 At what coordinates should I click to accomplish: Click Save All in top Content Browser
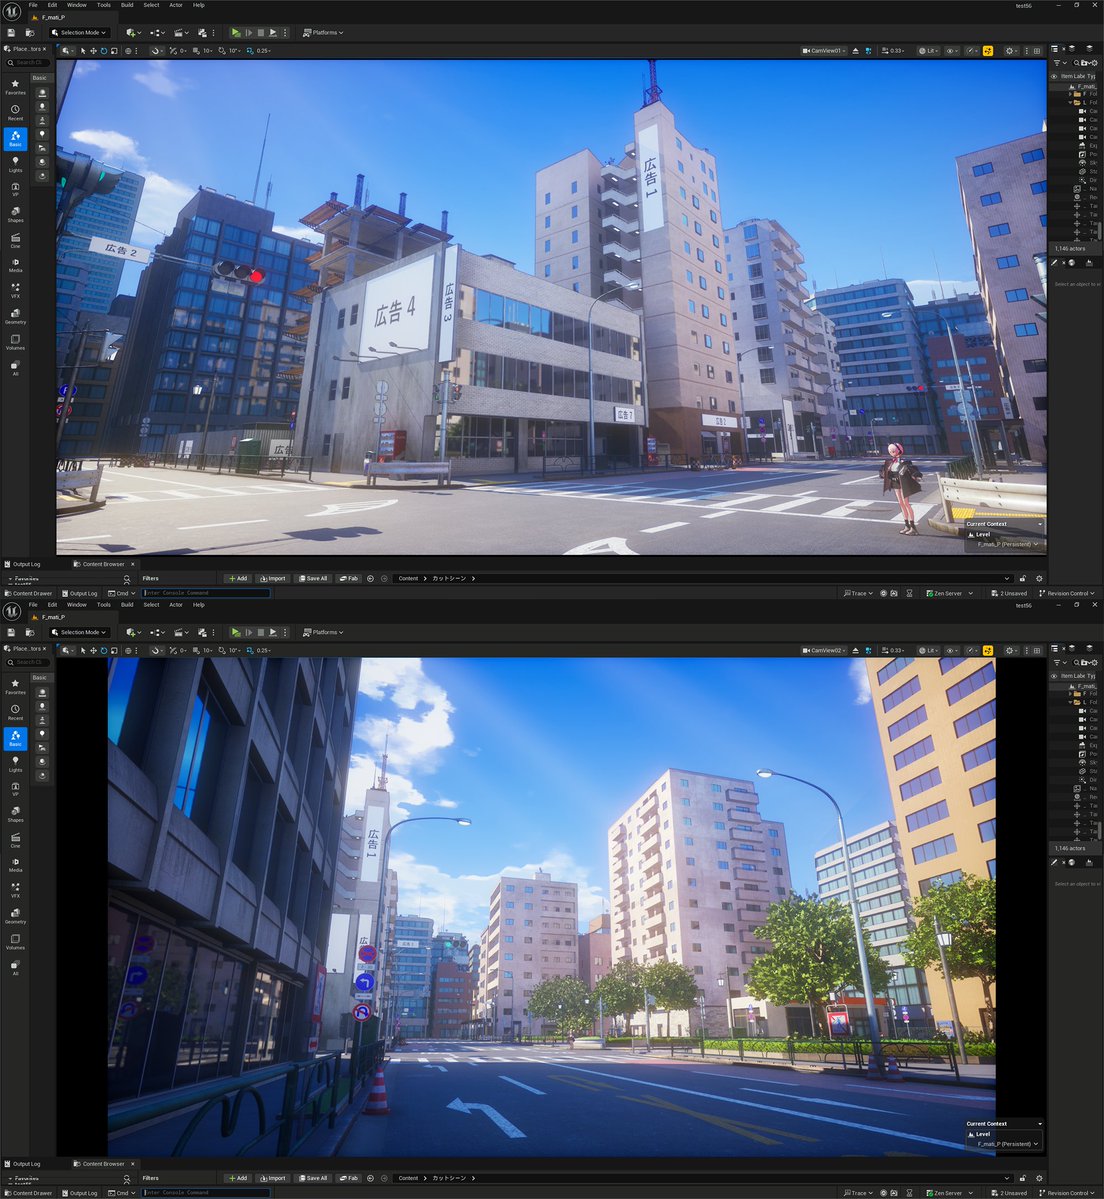[x=313, y=579]
